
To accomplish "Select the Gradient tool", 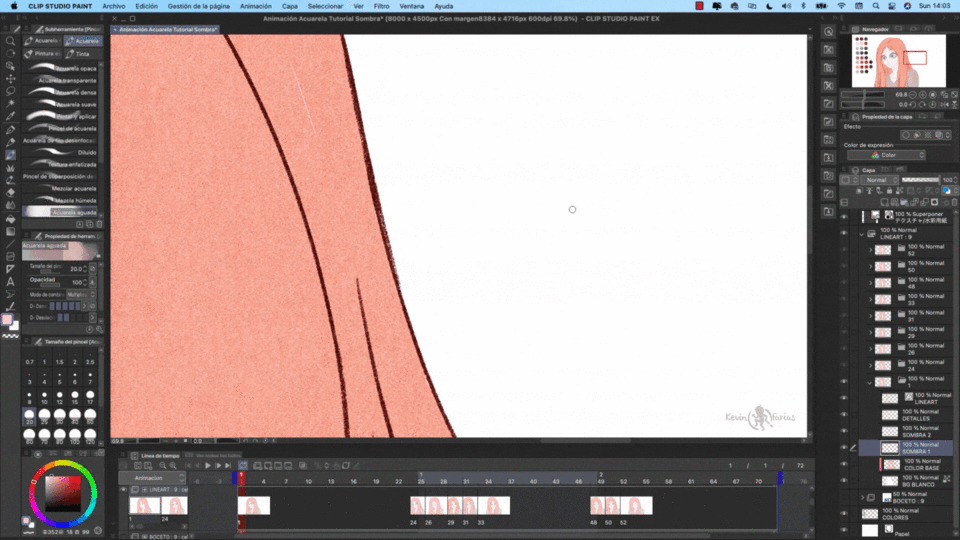I will coord(10,231).
